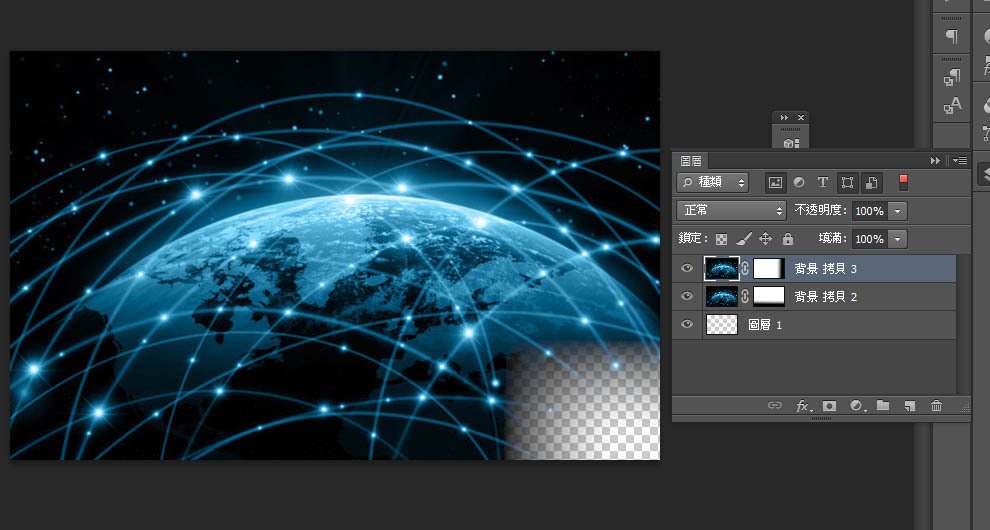The height and width of the screenshot is (530, 990).
Task: Open the fill slider dropdown arrow
Action: [897, 239]
